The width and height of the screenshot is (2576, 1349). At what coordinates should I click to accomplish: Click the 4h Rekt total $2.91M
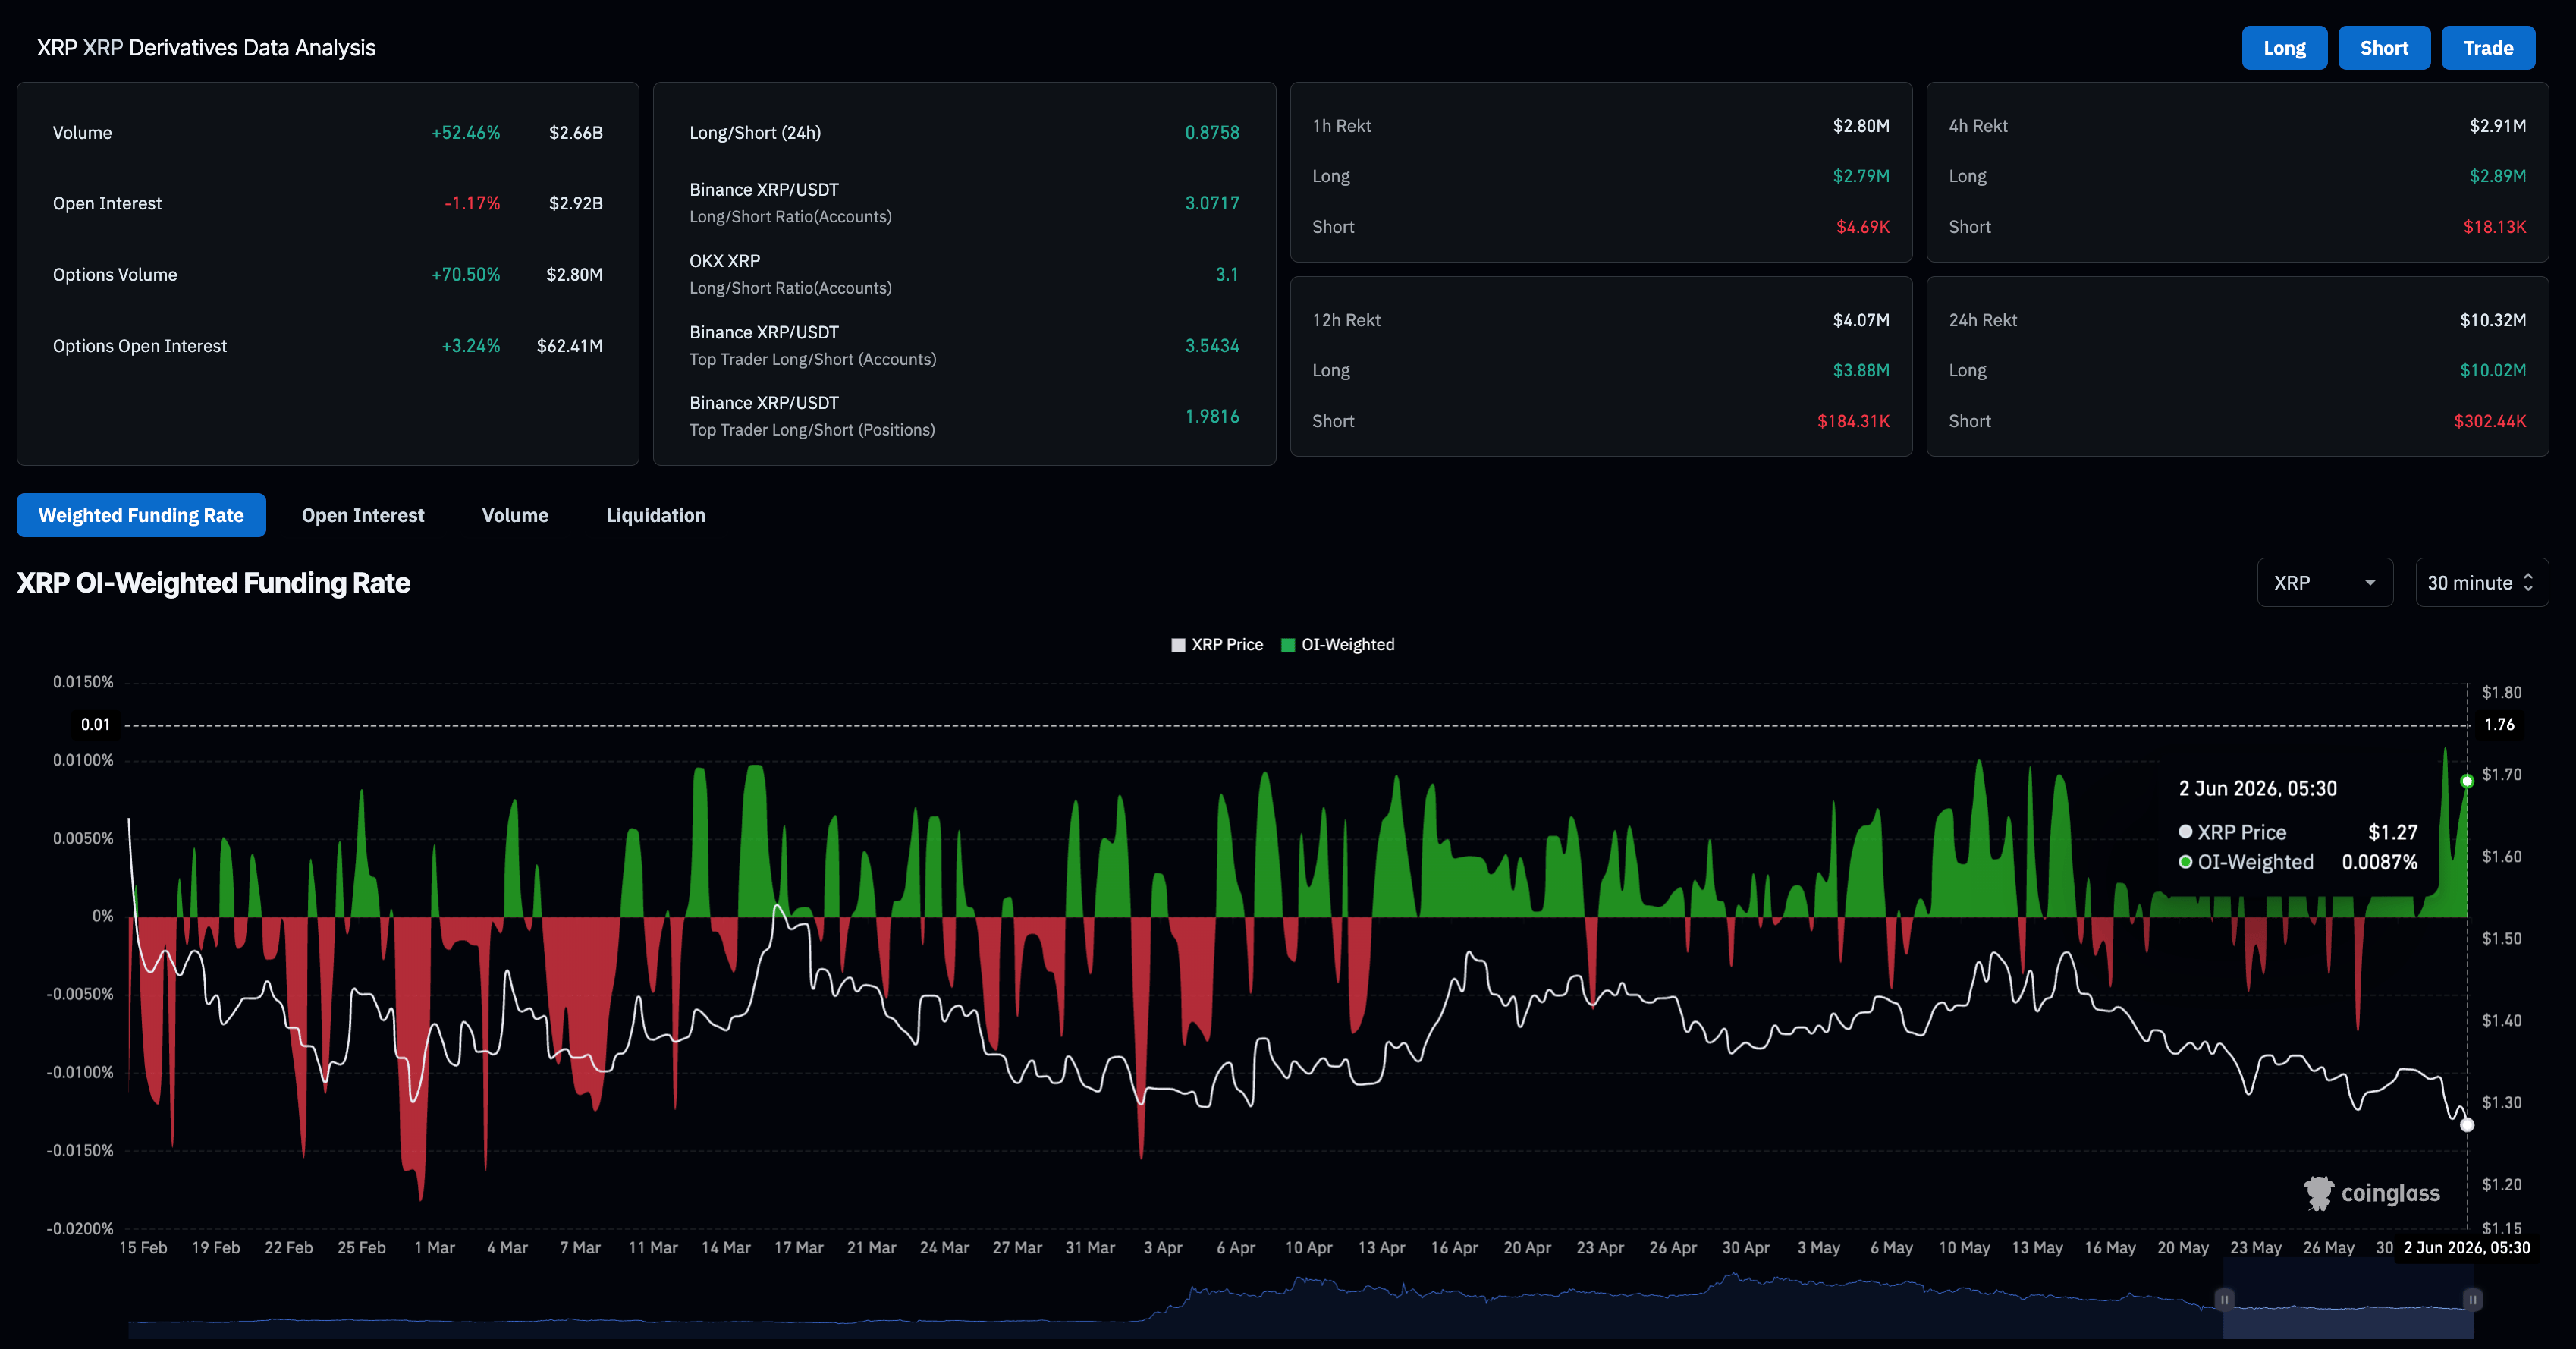pos(2498,126)
